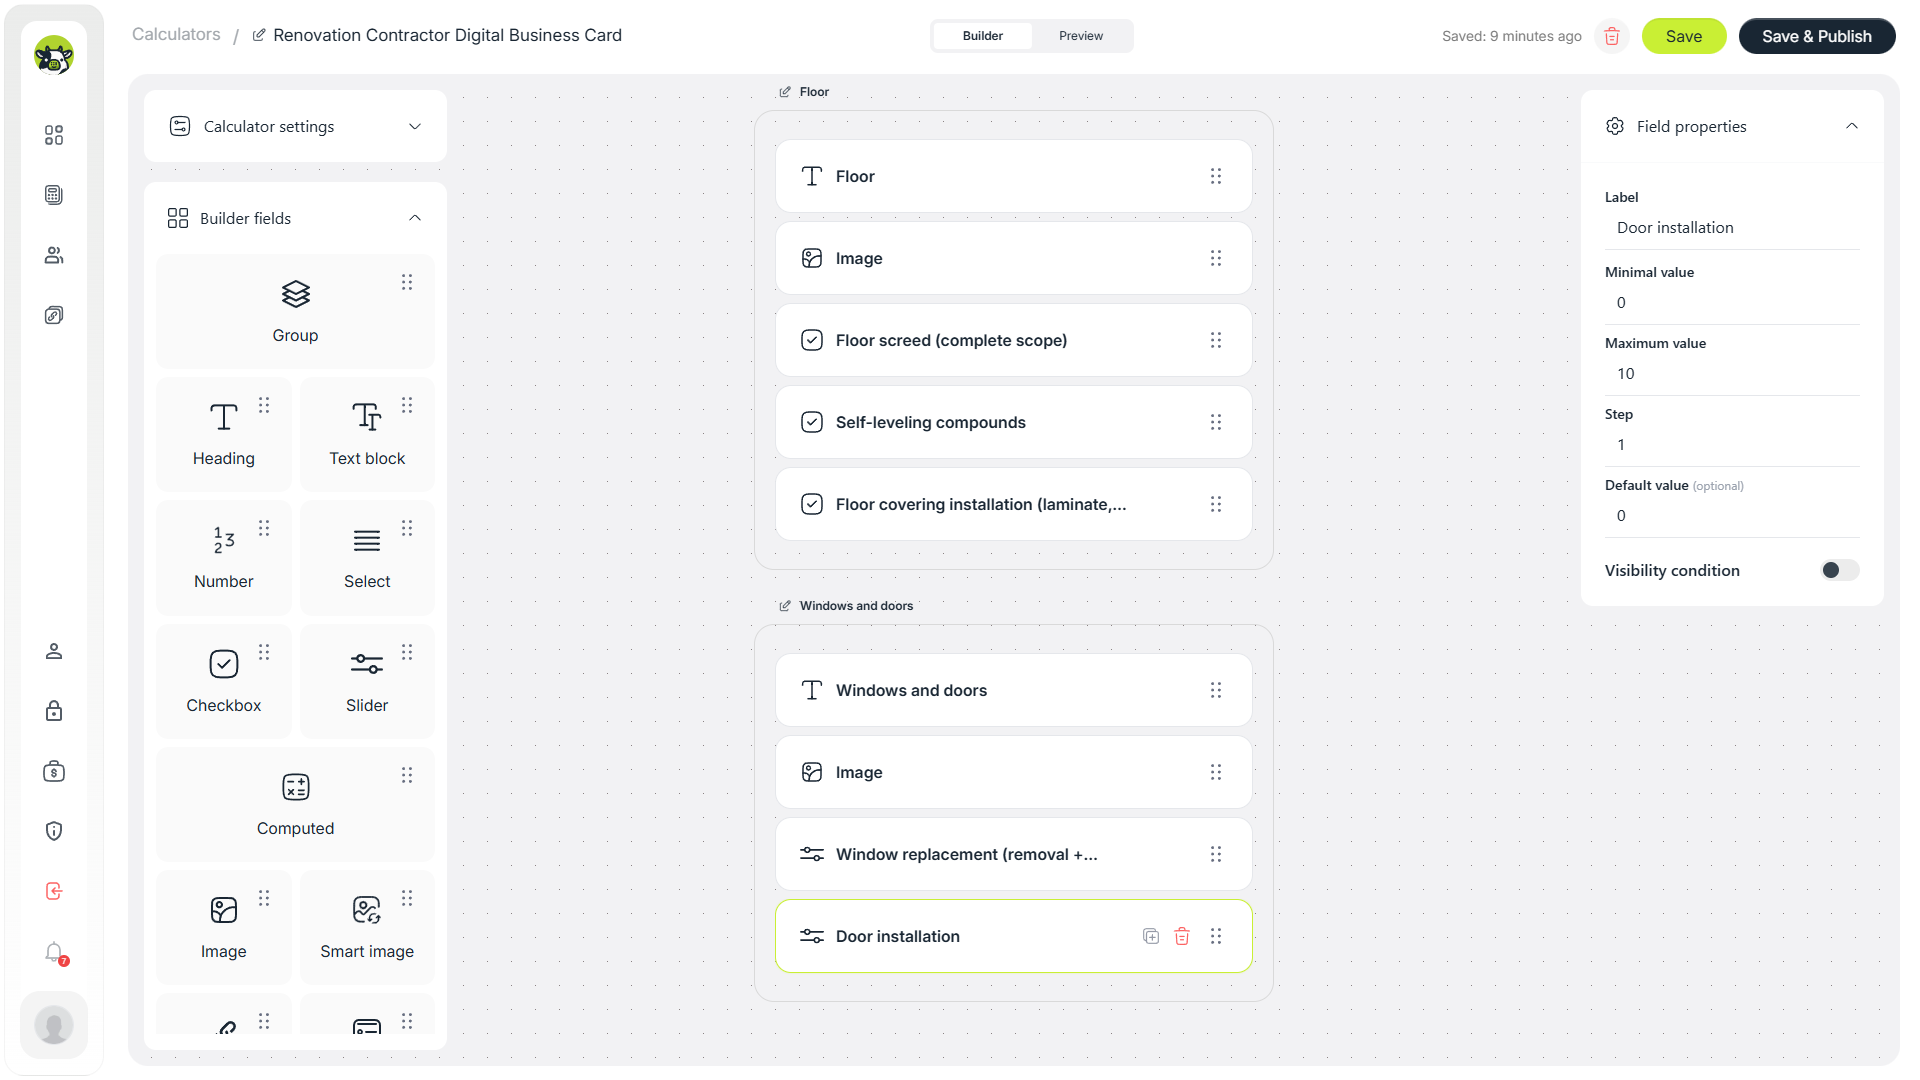Toggle the Visibility condition switch
Image resolution: width=1920 pixels, height=1080 pixels.
tap(1839, 570)
